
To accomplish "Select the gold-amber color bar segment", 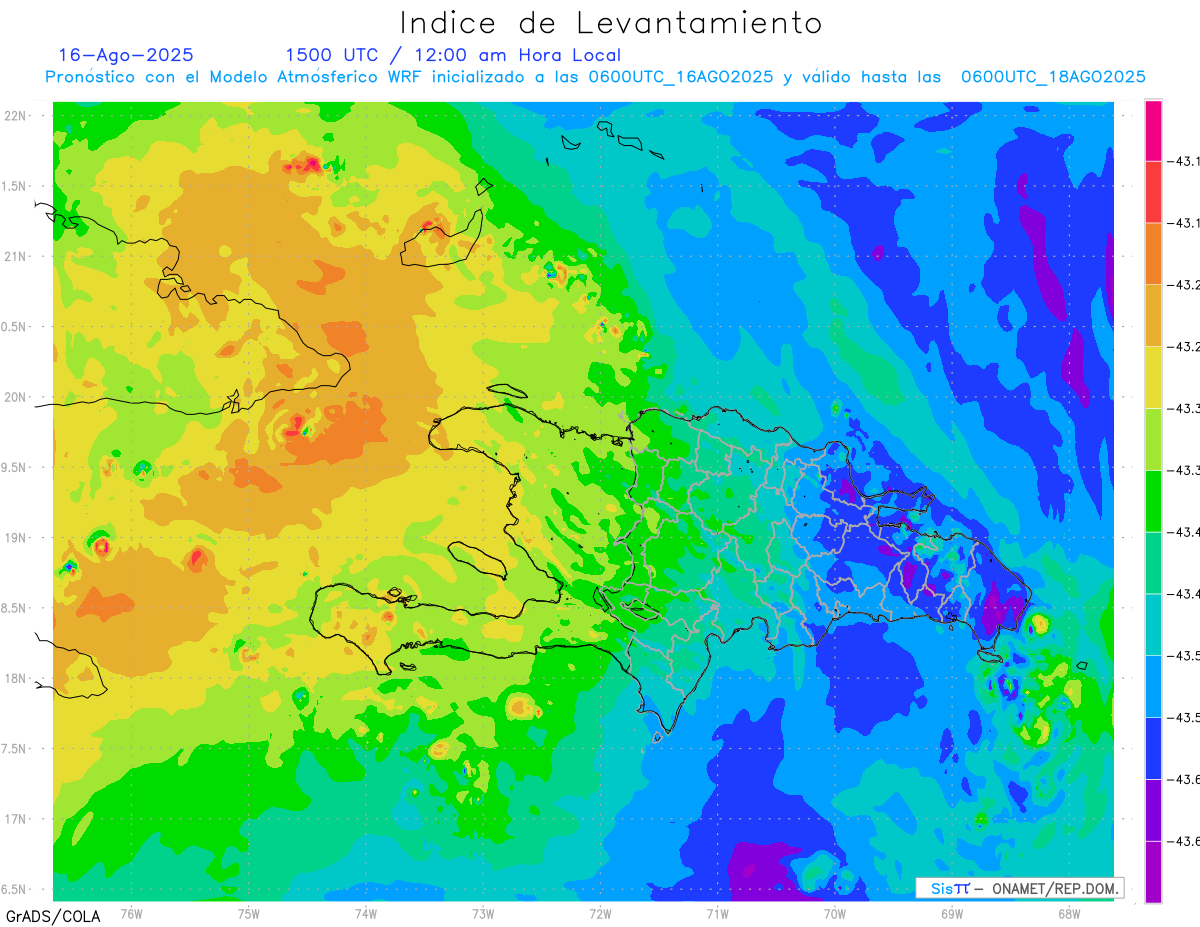I will click(x=1153, y=316).
